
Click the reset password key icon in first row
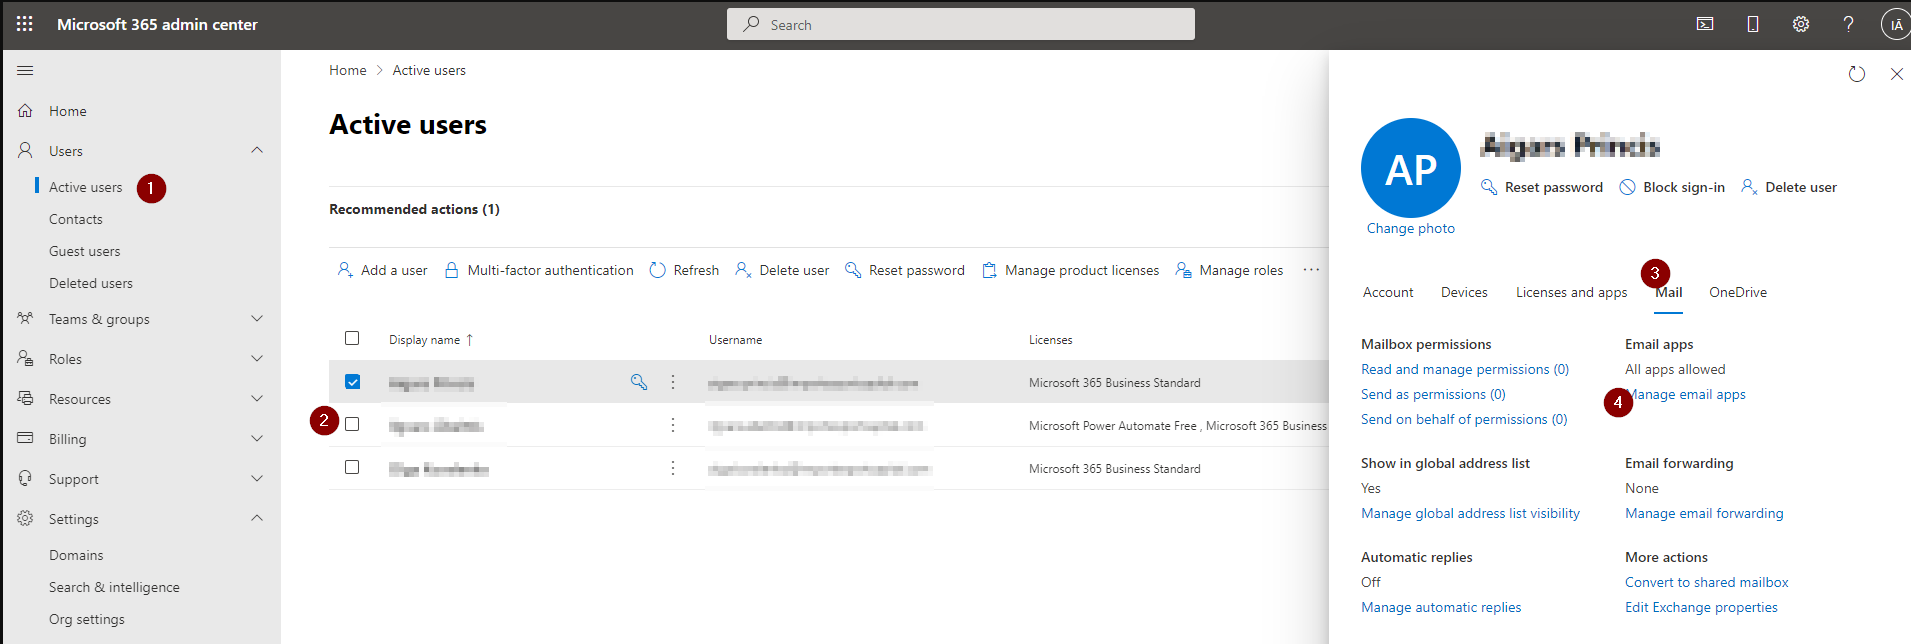pyautogui.click(x=639, y=382)
